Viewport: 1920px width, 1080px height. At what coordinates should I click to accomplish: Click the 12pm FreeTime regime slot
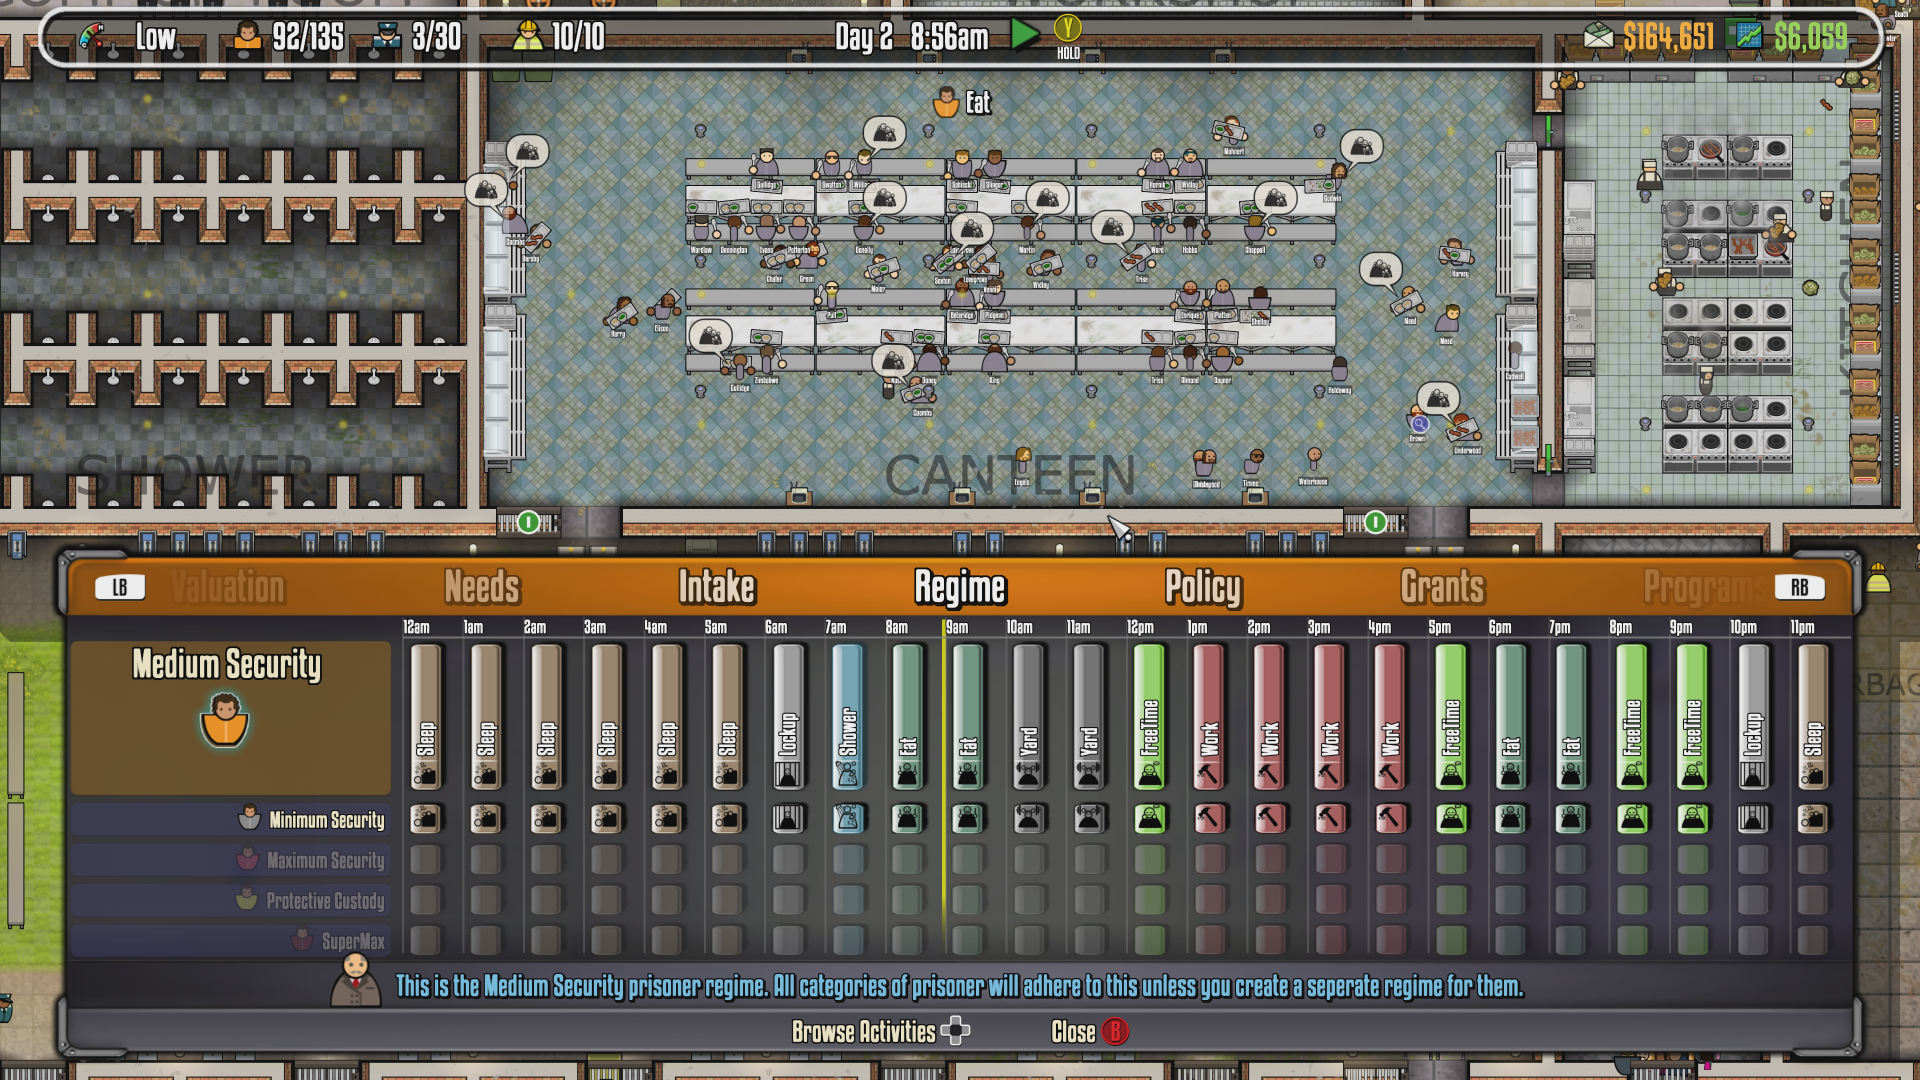click(x=1149, y=717)
